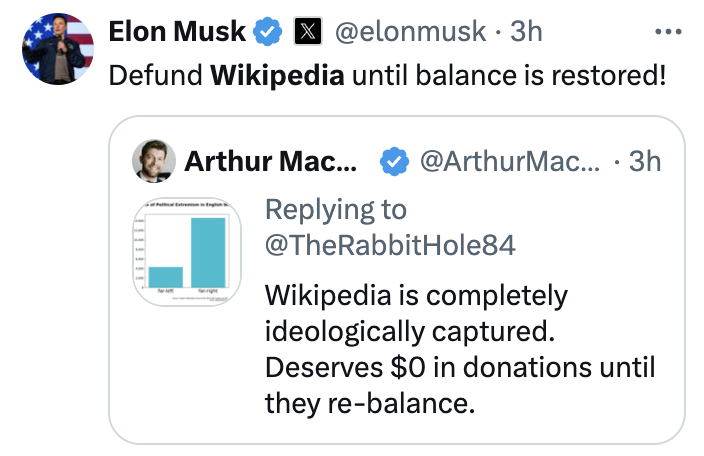Open the @TheRabbitHole84 mention
The width and height of the screenshot is (704, 456).
pos(390,244)
